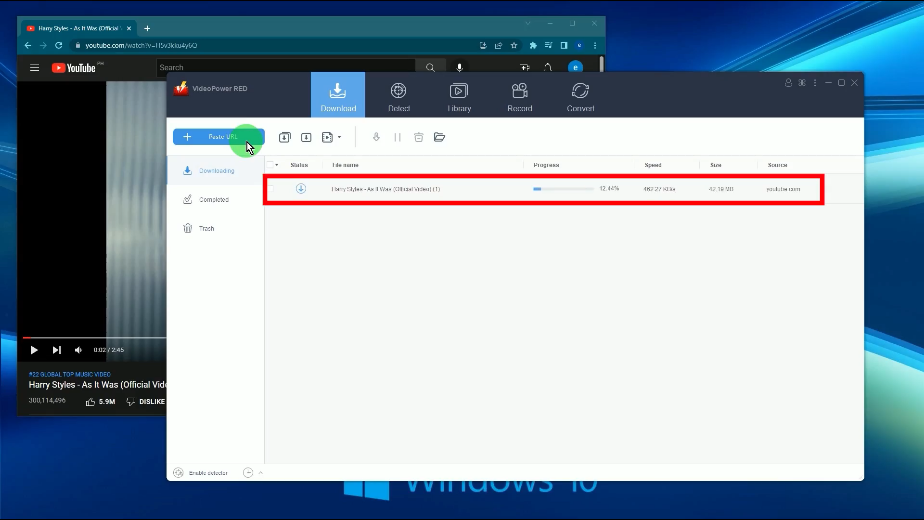Image resolution: width=924 pixels, height=520 pixels.
Task: Toggle the select-all checkbox in table header
Action: (x=270, y=165)
